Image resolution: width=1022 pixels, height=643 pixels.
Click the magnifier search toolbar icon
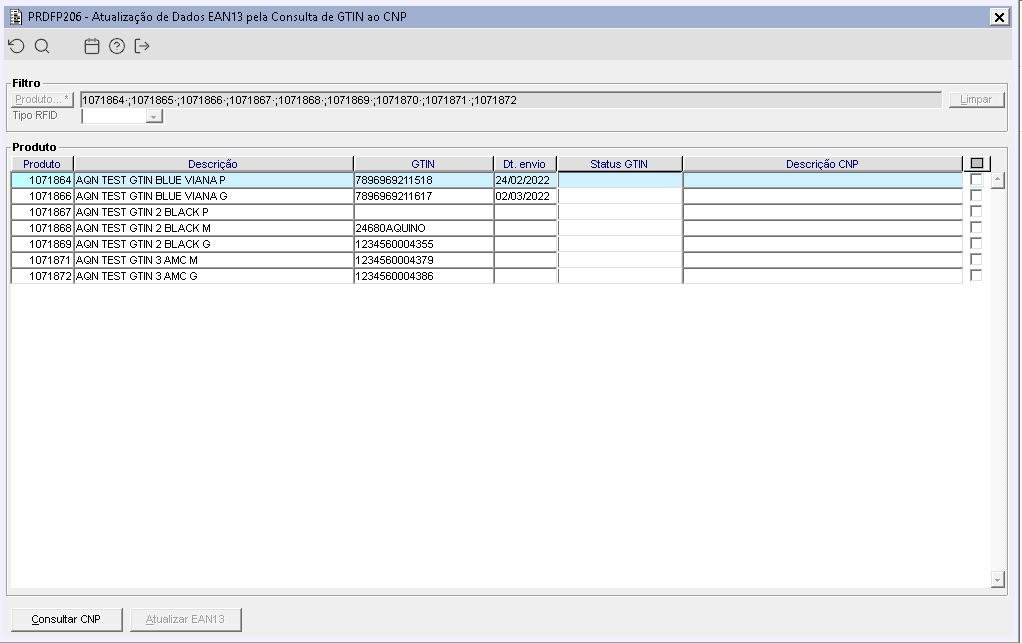42,46
